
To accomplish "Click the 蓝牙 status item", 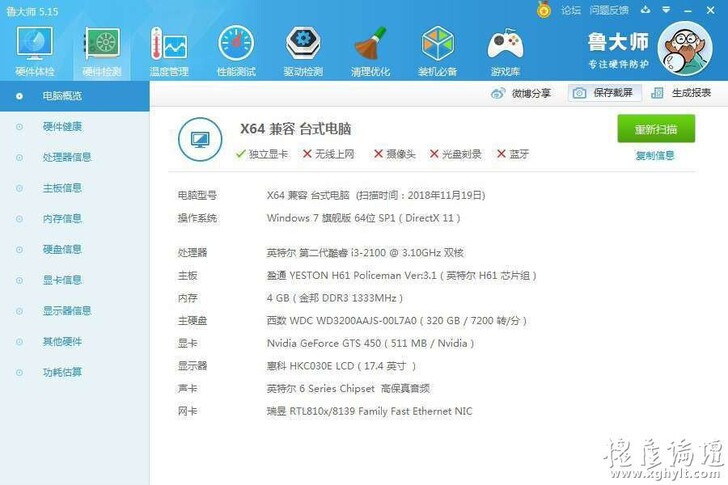I will click(513, 154).
